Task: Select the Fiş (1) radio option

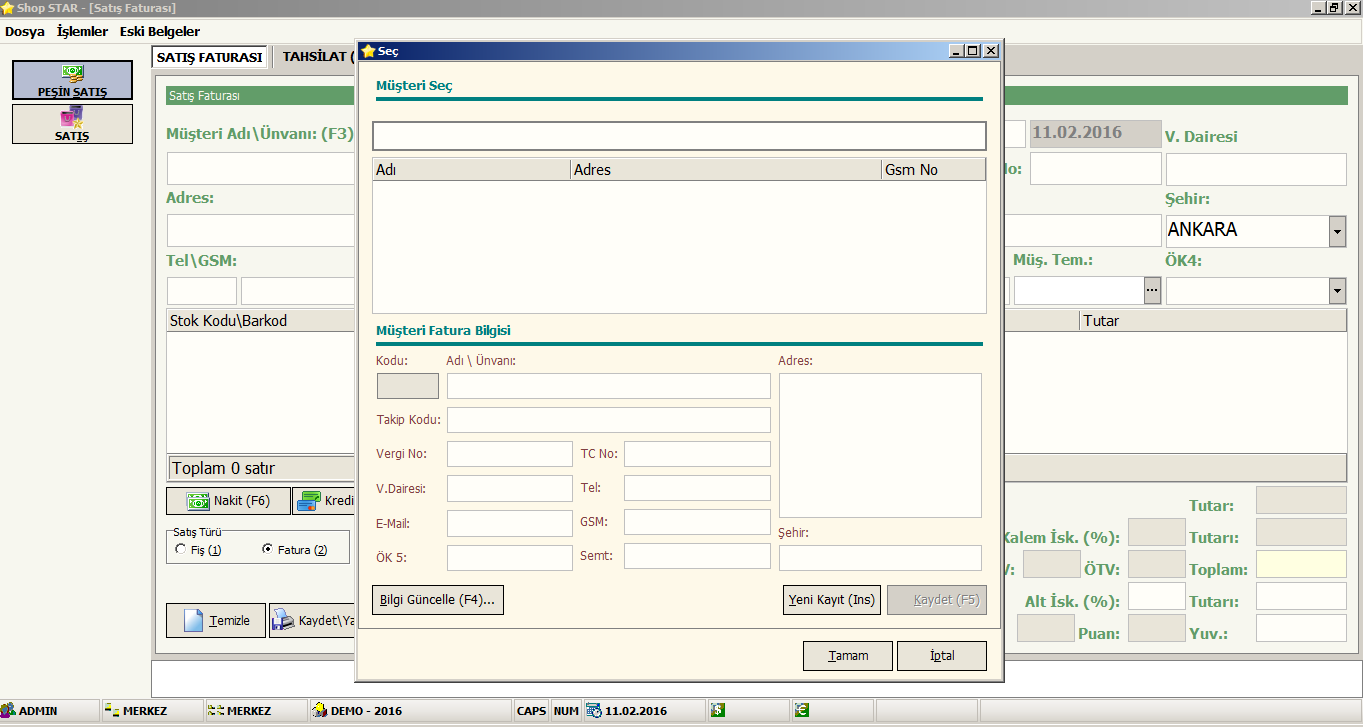Action: point(180,549)
